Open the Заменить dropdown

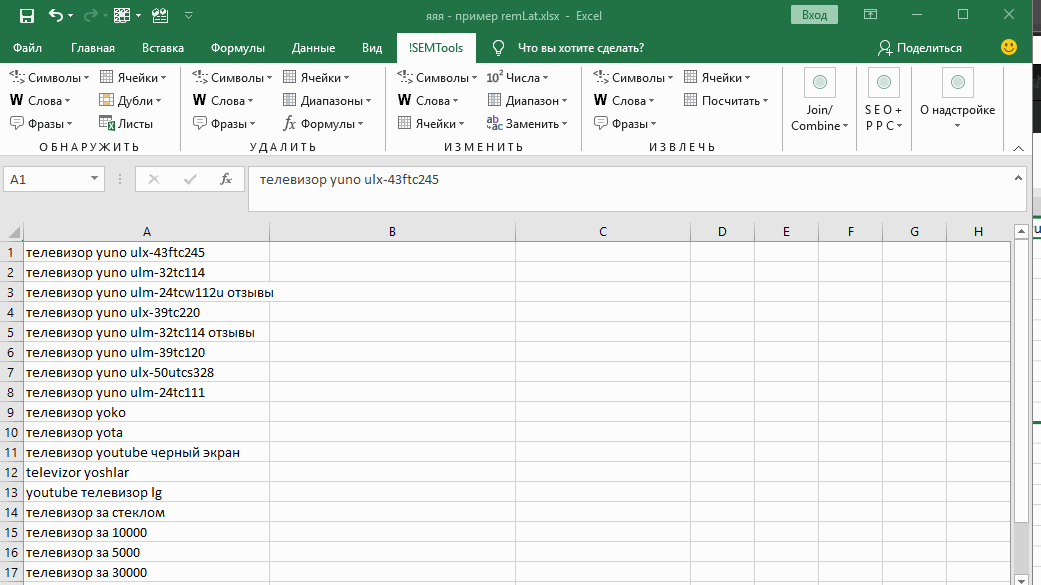coord(527,124)
